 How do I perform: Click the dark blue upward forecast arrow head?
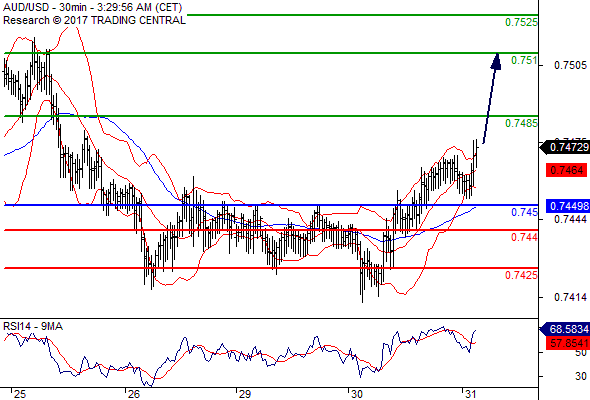(x=496, y=61)
